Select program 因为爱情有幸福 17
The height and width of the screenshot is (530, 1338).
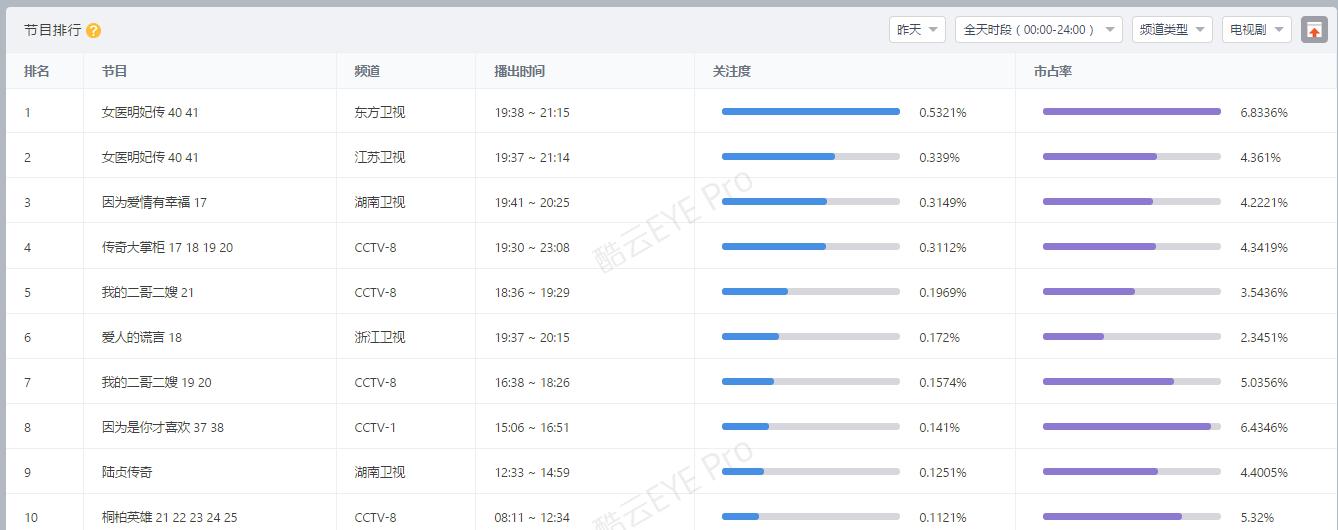click(x=154, y=202)
